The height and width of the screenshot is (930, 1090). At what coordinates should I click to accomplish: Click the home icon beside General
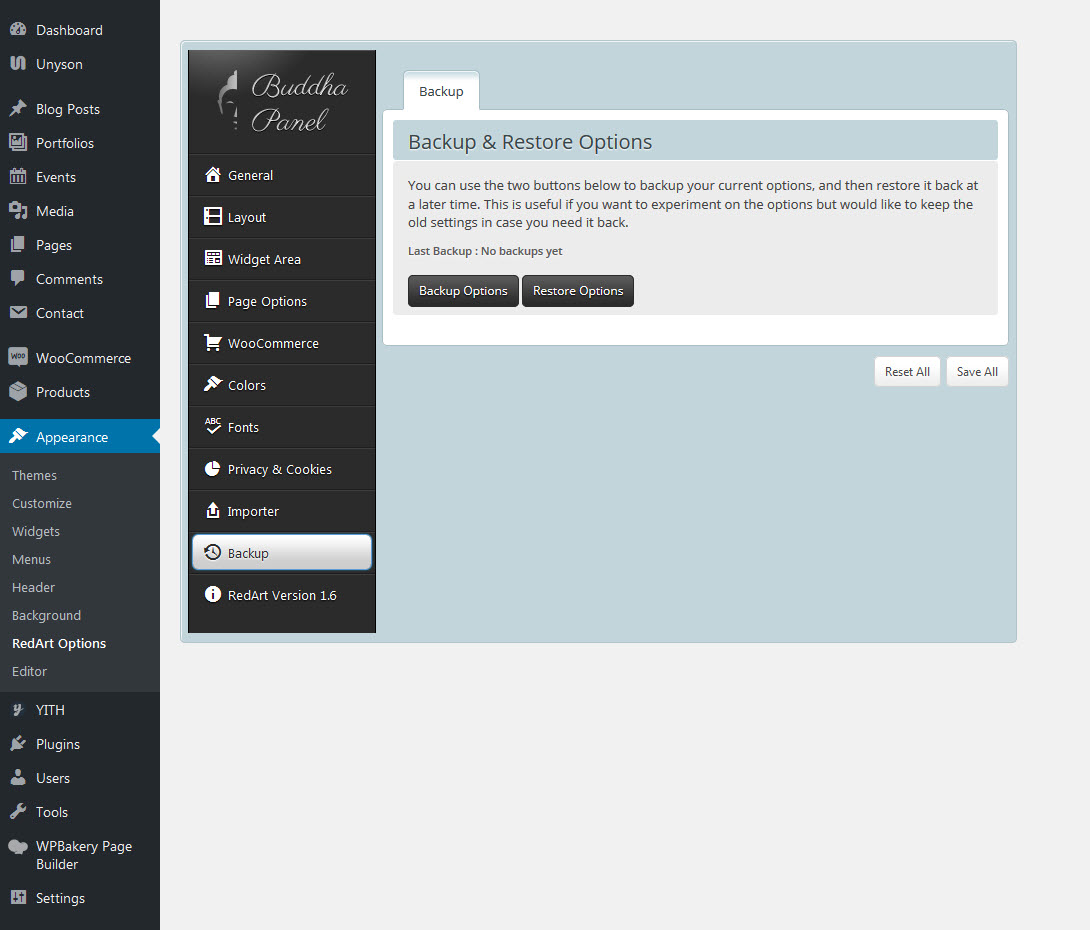[212, 175]
